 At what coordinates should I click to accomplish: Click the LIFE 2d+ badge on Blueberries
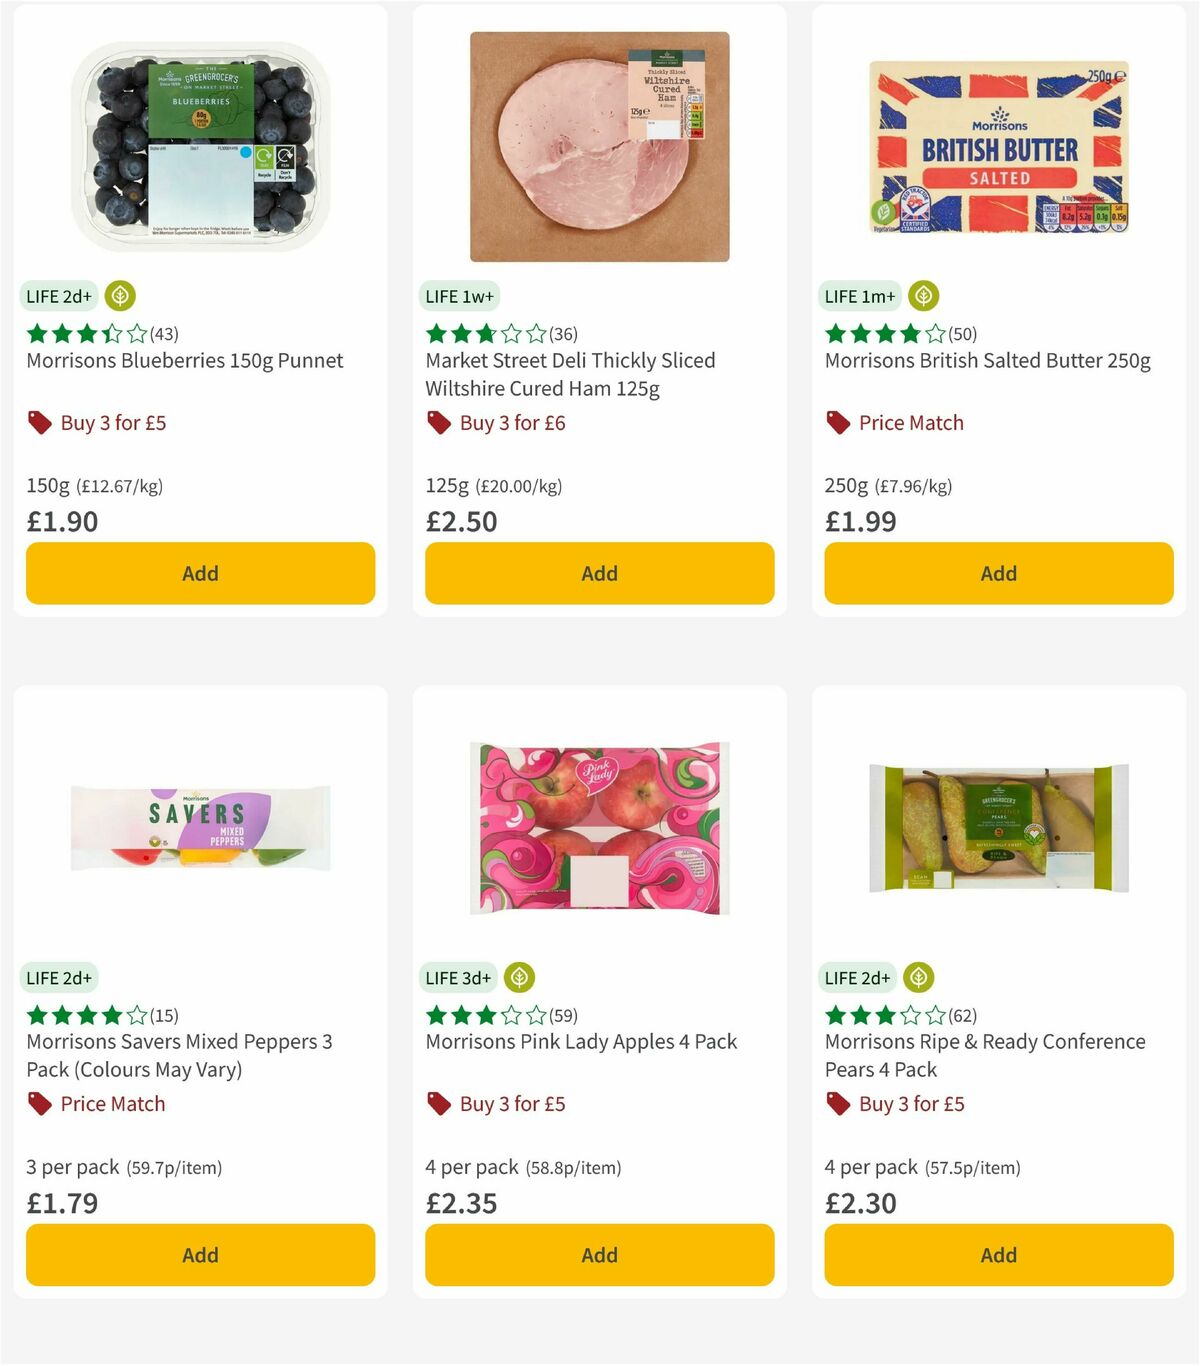[x=57, y=296]
